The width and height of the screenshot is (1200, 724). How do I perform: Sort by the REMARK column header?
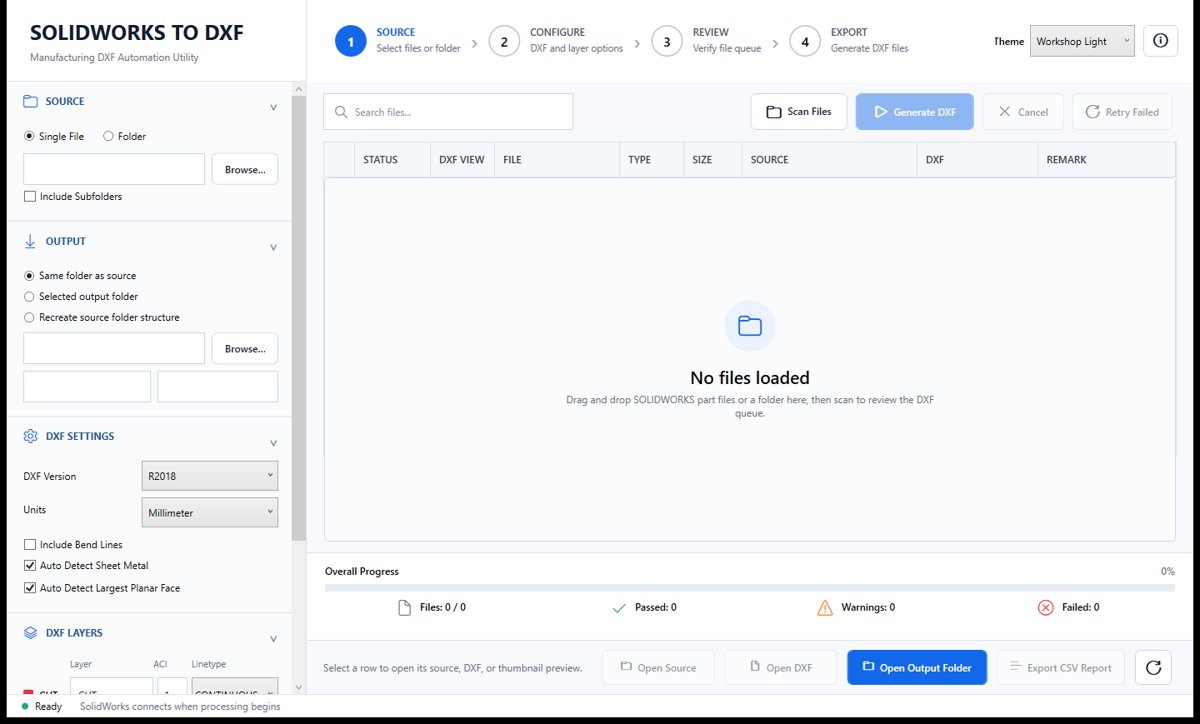click(x=1106, y=160)
